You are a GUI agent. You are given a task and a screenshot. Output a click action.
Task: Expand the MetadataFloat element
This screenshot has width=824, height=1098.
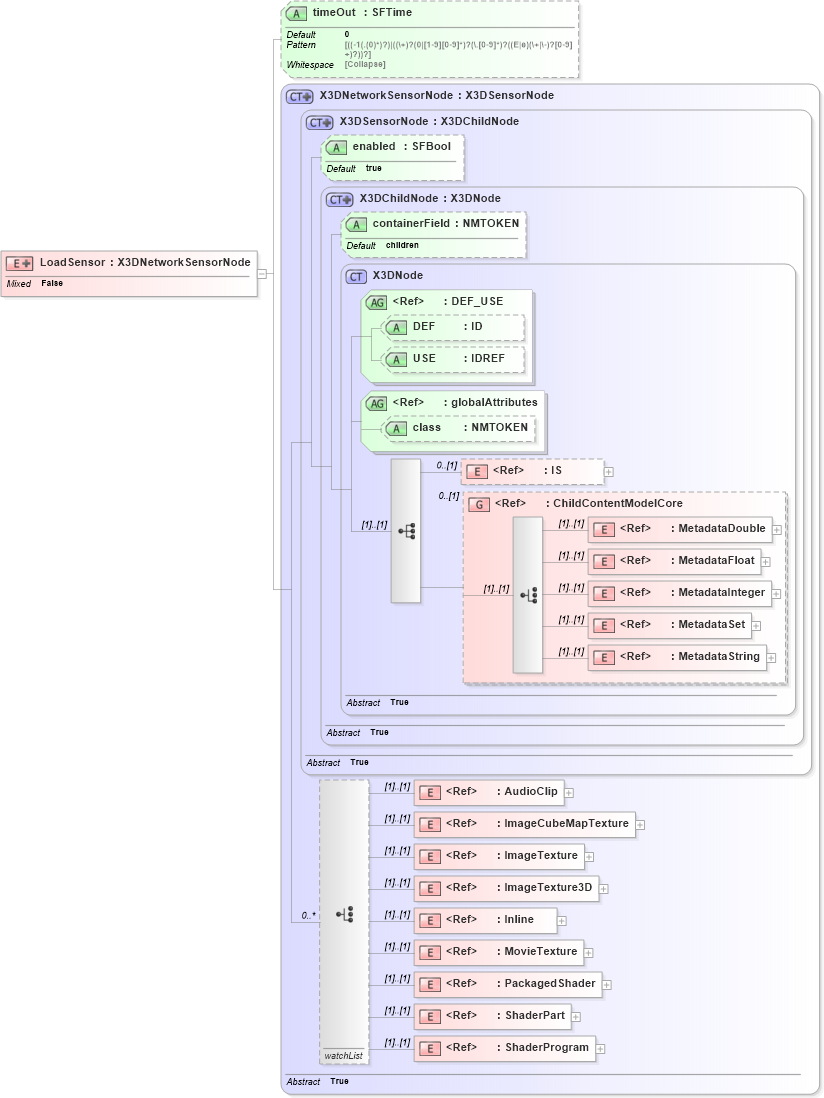coord(766,562)
